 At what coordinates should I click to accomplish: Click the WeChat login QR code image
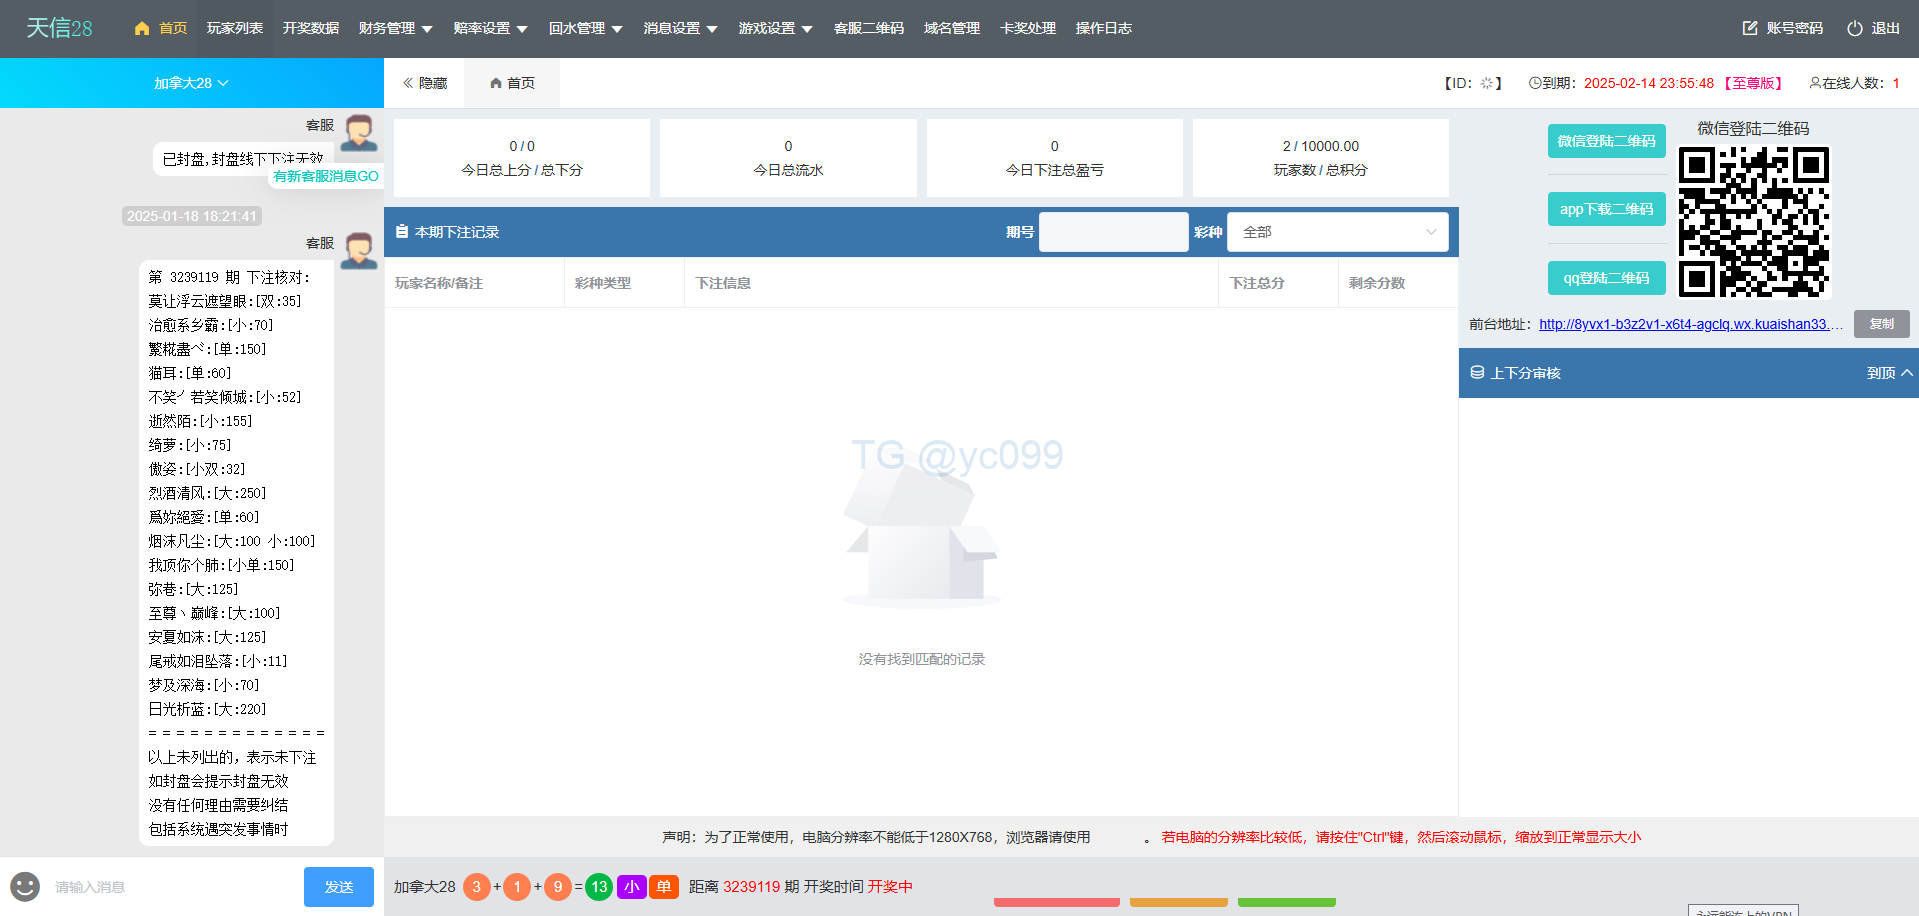click(x=1753, y=222)
